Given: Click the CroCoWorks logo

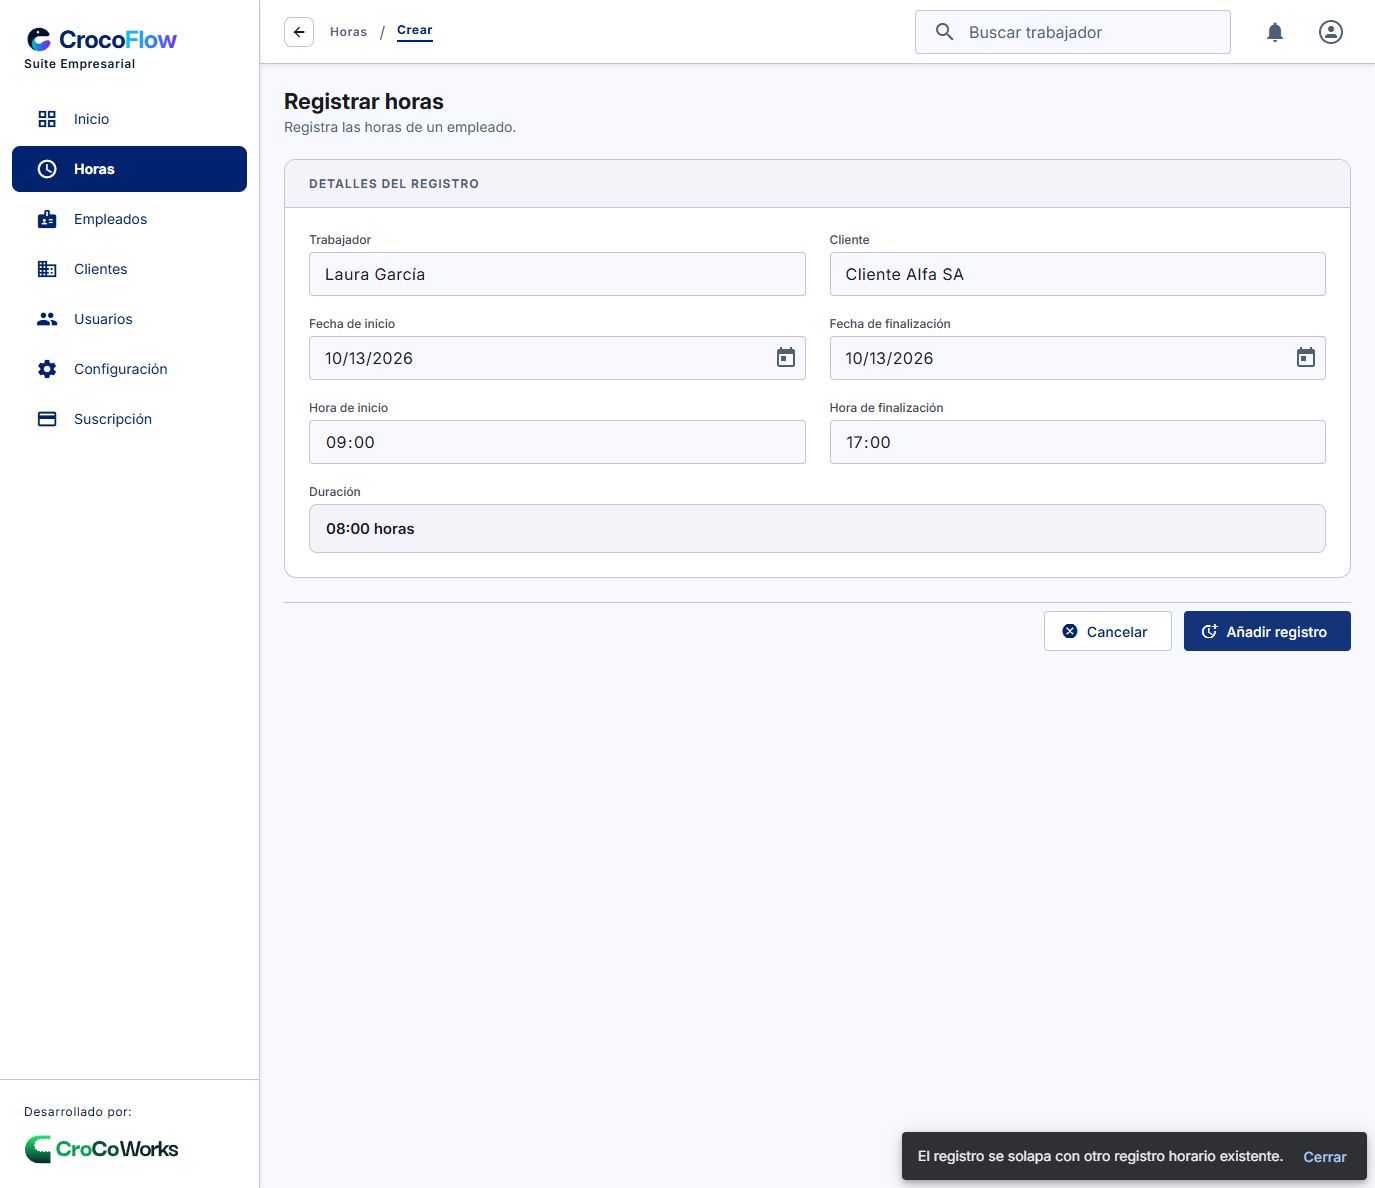Looking at the screenshot, I should [101, 1149].
